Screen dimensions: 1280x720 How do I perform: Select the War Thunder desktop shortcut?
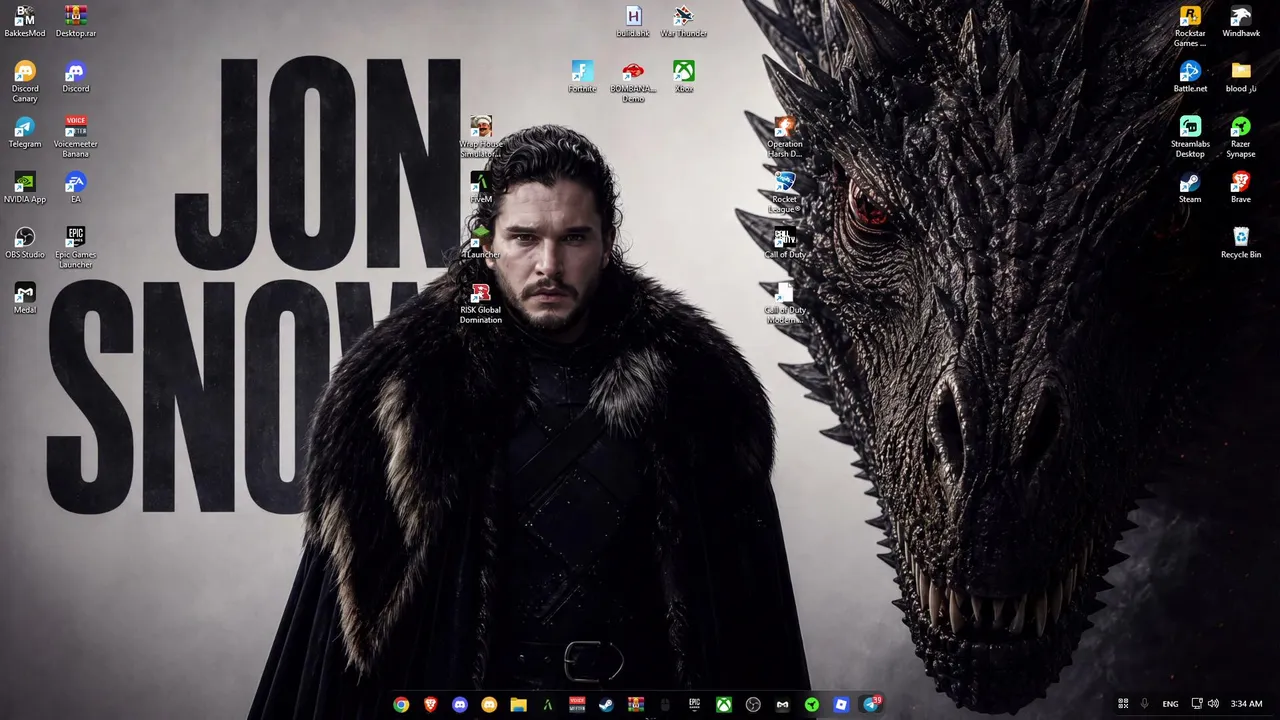(x=684, y=22)
